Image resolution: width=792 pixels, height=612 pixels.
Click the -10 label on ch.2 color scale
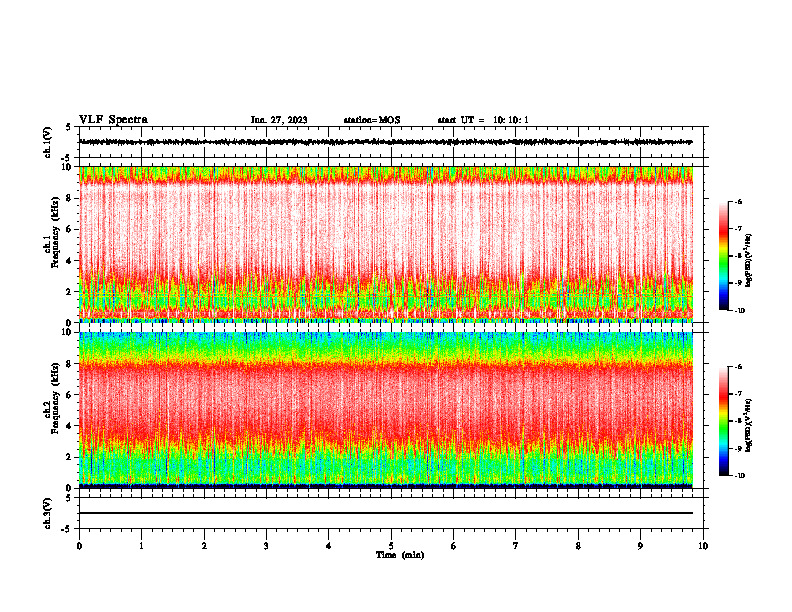(x=739, y=476)
